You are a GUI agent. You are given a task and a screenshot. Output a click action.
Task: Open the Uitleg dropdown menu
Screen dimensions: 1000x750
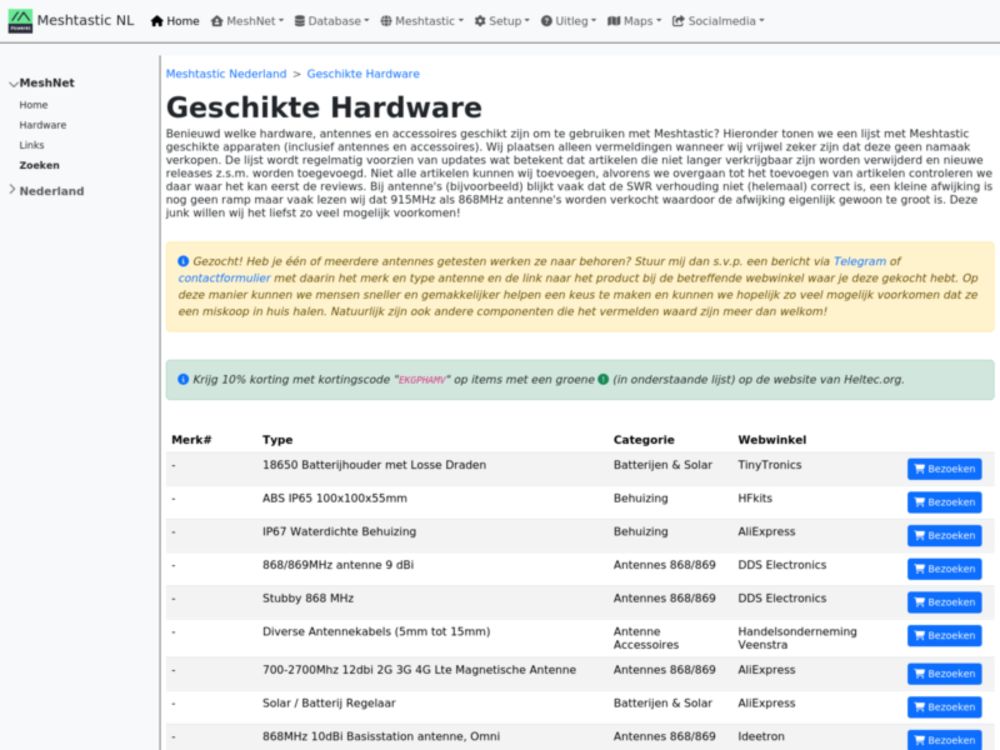click(x=568, y=21)
